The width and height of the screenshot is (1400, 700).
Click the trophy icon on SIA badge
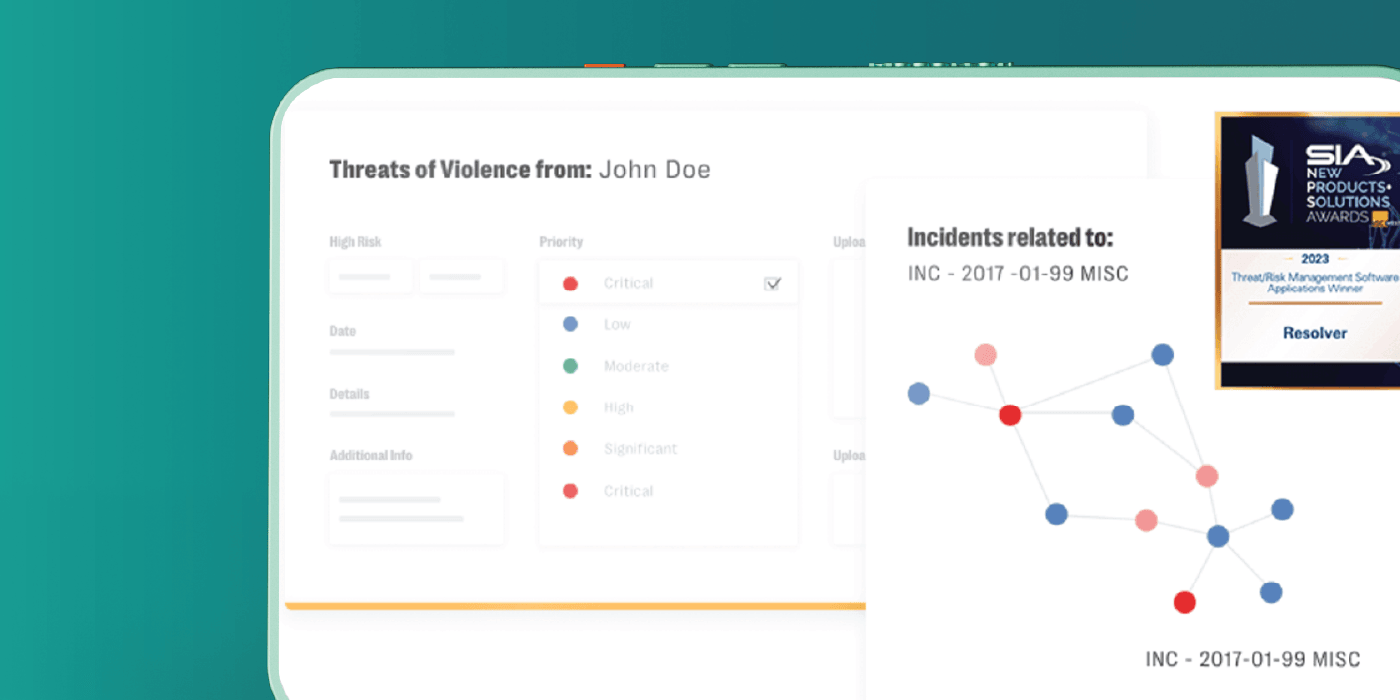tap(1263, 184)
